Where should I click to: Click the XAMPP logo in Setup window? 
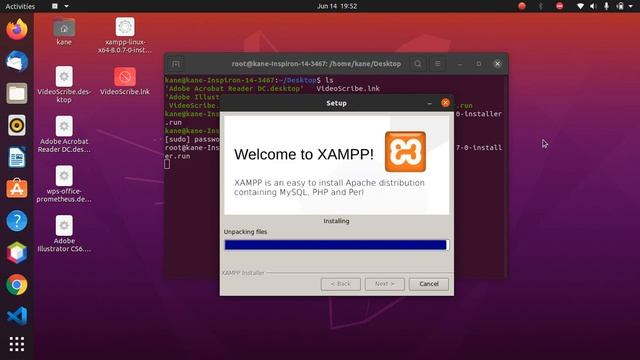pyautogui.click(x=405, y=151)
